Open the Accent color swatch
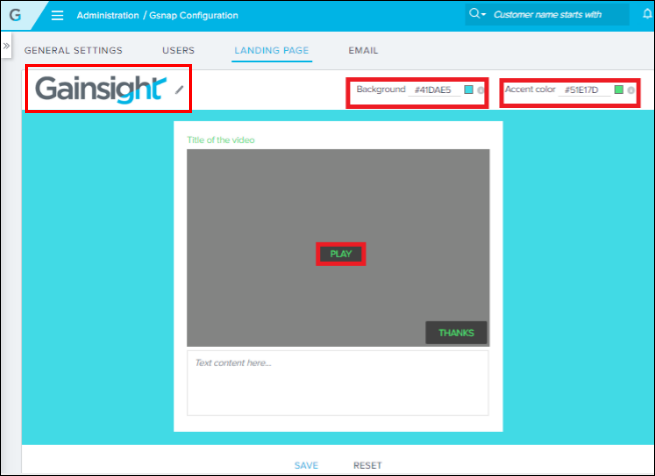Viewport: 655px width, 476px height. (619, 89)
